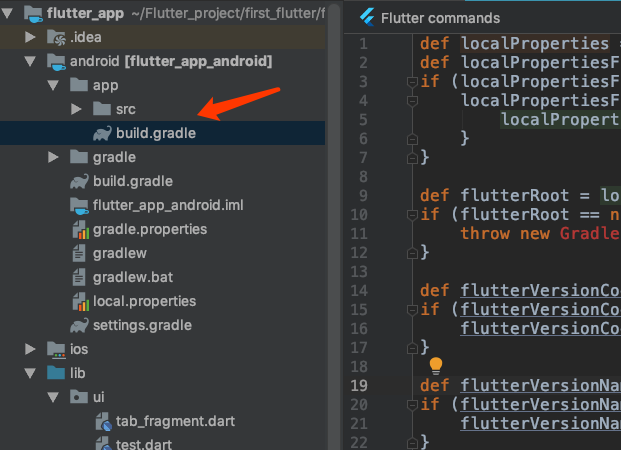Click the local.properties file icon
The height and width of the screenshot is (450, 621).
tap(81, 302)
